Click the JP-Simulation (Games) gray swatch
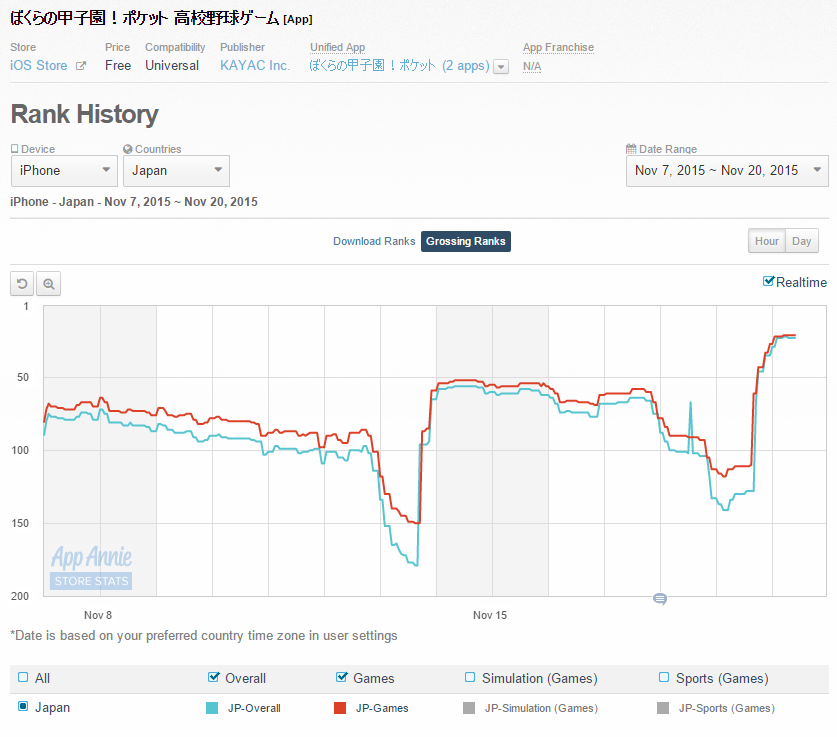837x737 pixels. click(469, 708)
